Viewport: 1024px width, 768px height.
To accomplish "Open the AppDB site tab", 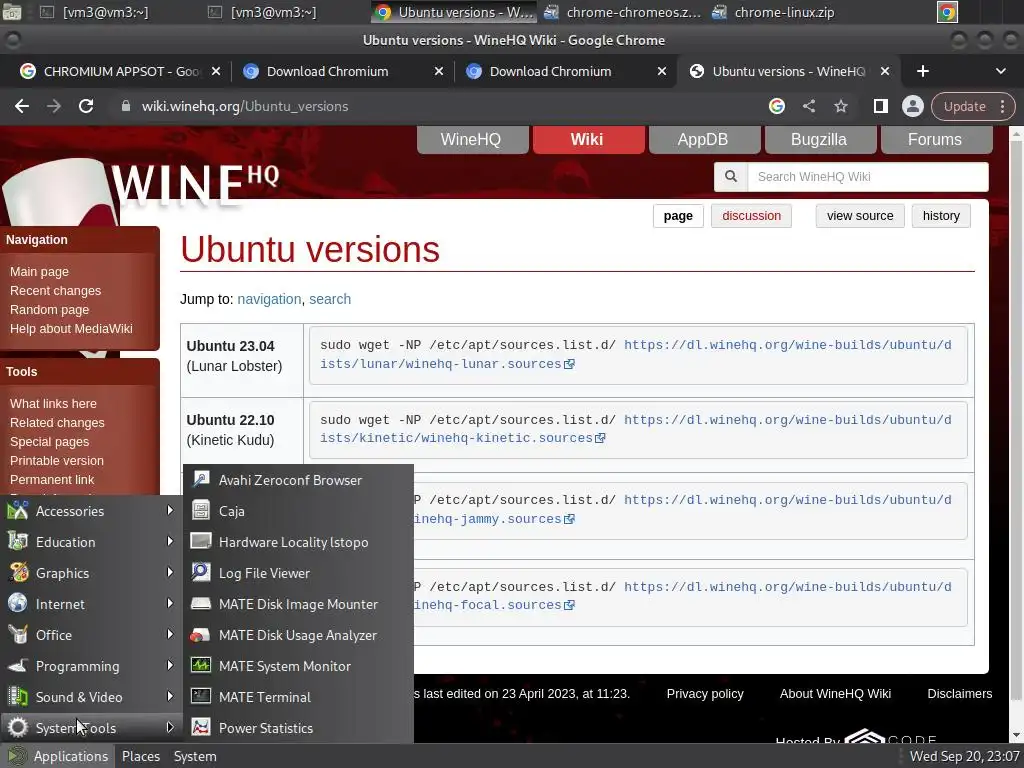I will pyautogui.click(x=703, y=139).
